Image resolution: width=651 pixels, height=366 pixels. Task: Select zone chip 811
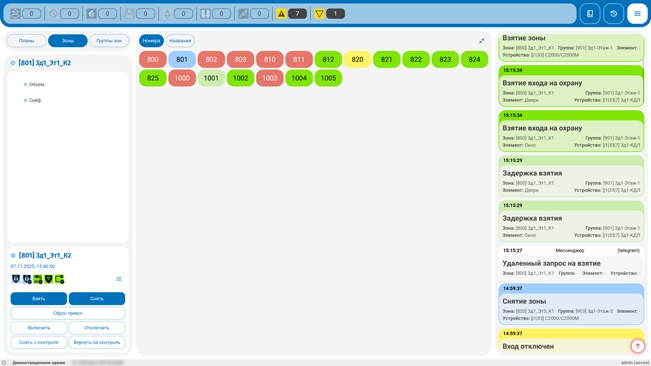299,59
